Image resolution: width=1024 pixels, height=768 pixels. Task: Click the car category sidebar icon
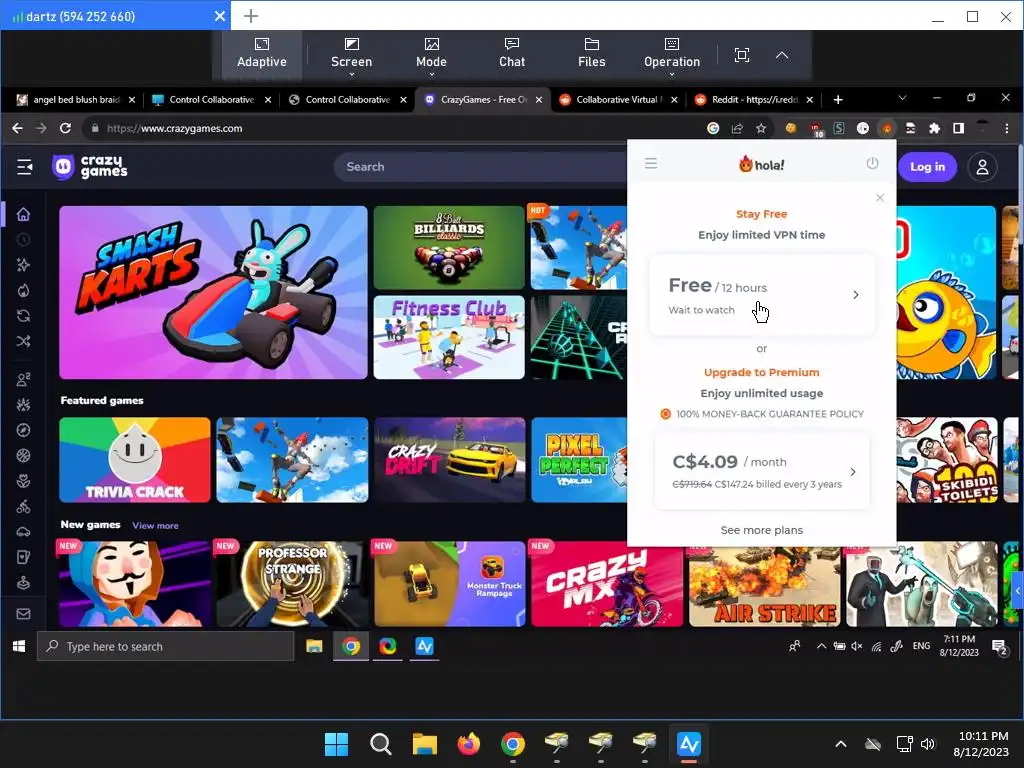point(24,532)
